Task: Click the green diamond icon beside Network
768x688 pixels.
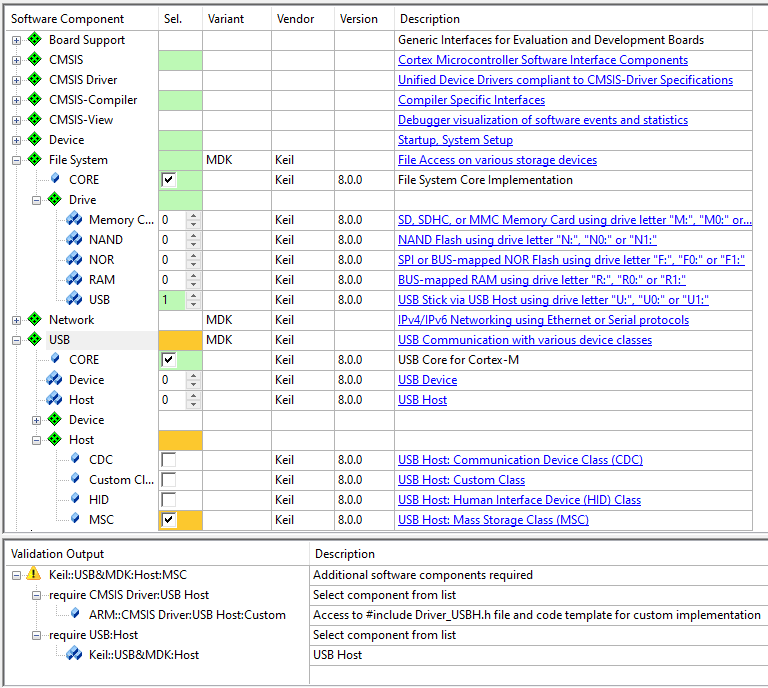Action: [x=35, y=320]
